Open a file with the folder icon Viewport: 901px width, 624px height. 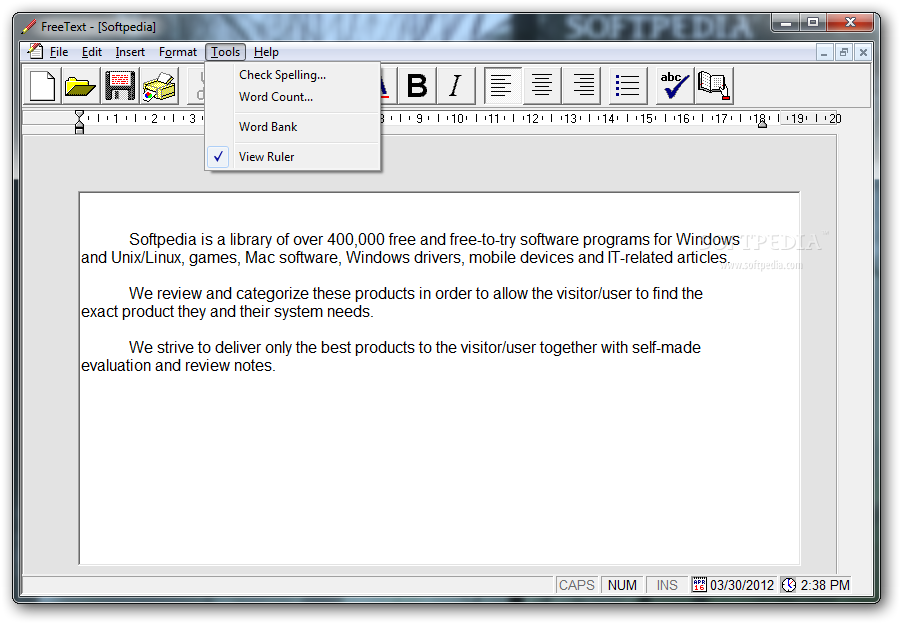[x=80, y=86]
